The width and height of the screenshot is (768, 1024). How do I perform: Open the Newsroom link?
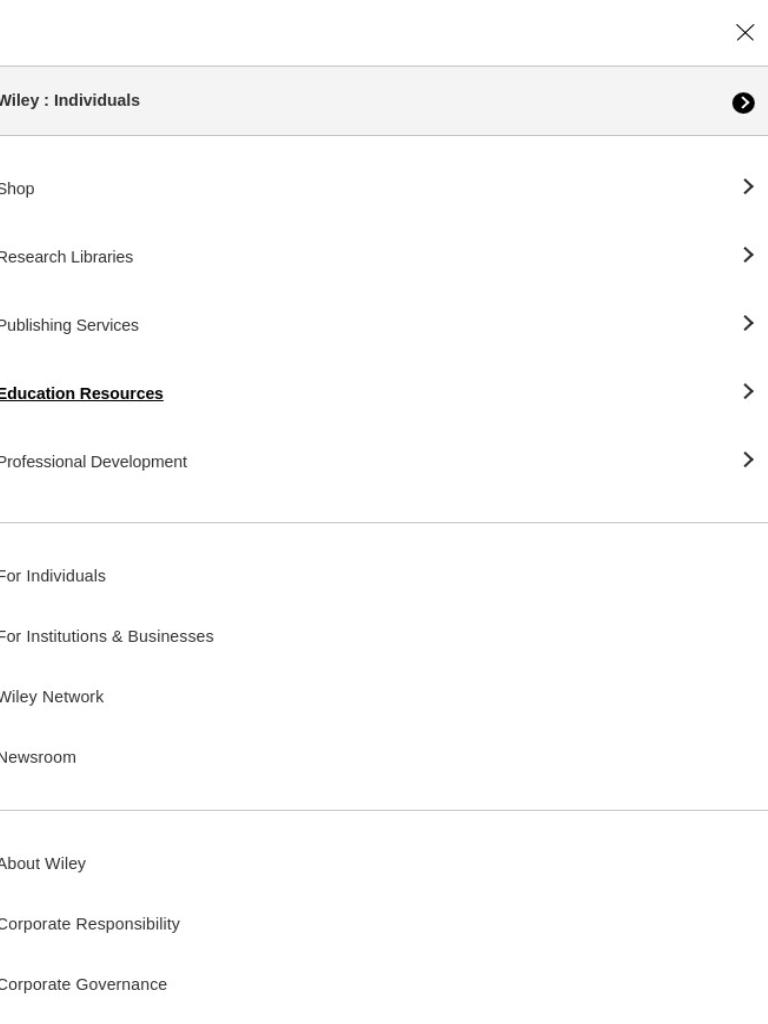point(38,758)
